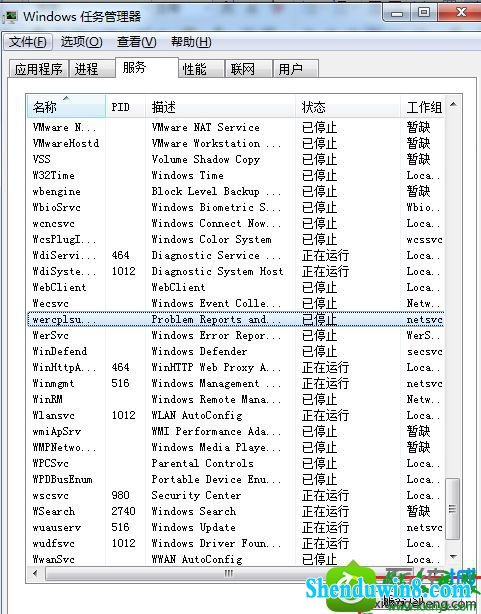Open the 查看(V) menu
The height and width of the screenshot is (614, 481).
click(136, 42)
